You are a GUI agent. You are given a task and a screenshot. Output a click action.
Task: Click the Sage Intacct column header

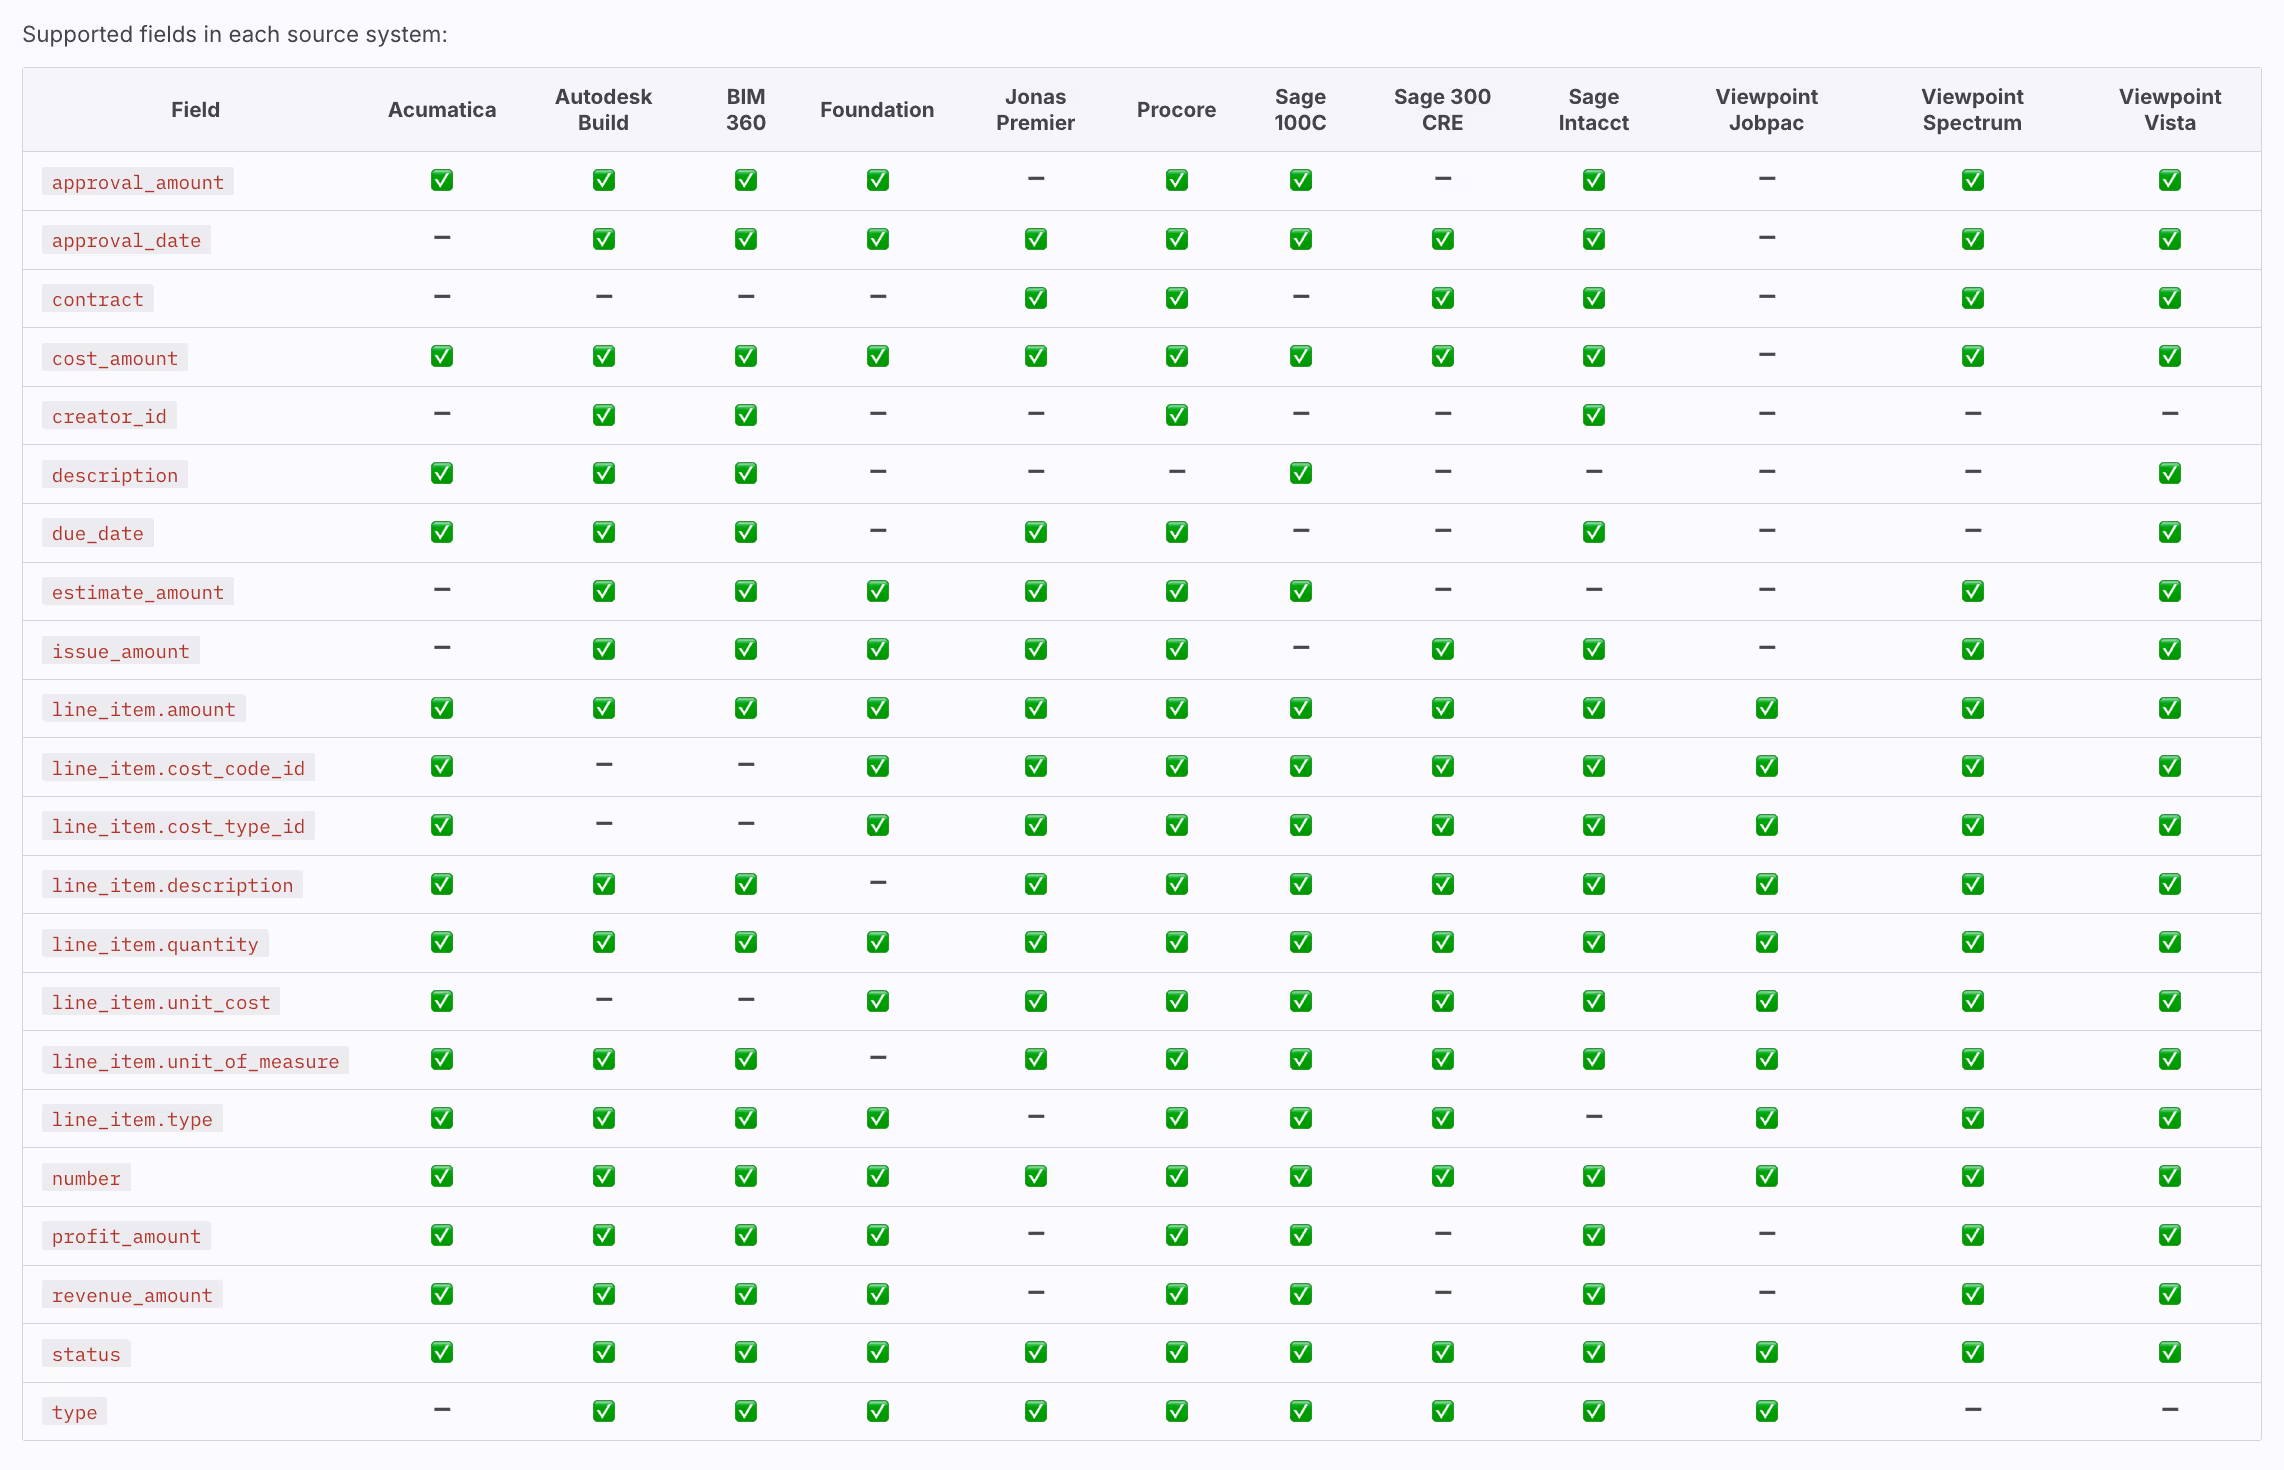pos(1594,110)
